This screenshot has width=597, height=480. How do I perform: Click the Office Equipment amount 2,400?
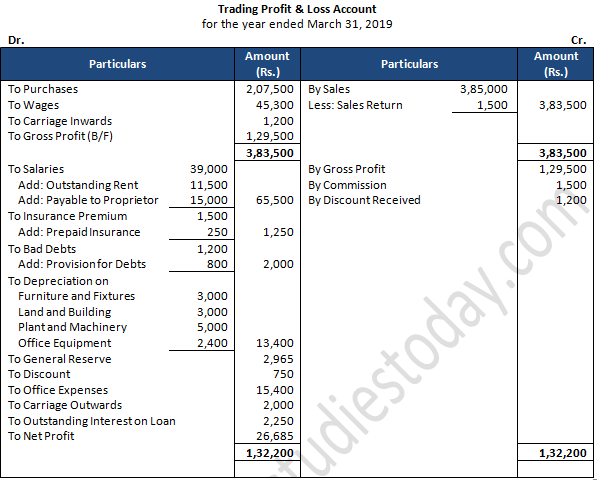[212, 343]
